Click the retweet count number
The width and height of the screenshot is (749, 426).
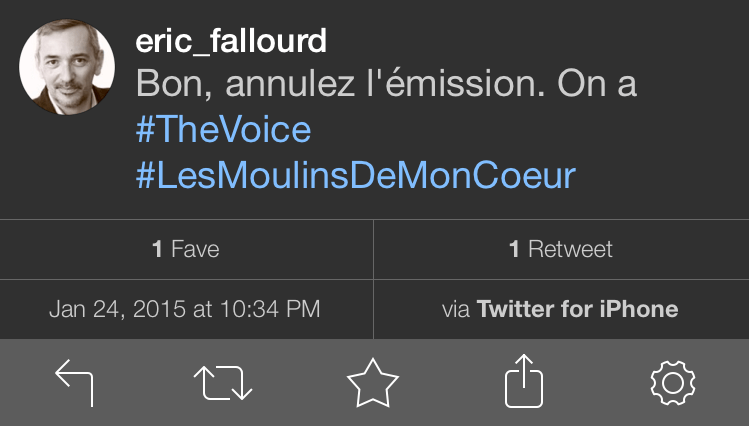coord(514,249)
